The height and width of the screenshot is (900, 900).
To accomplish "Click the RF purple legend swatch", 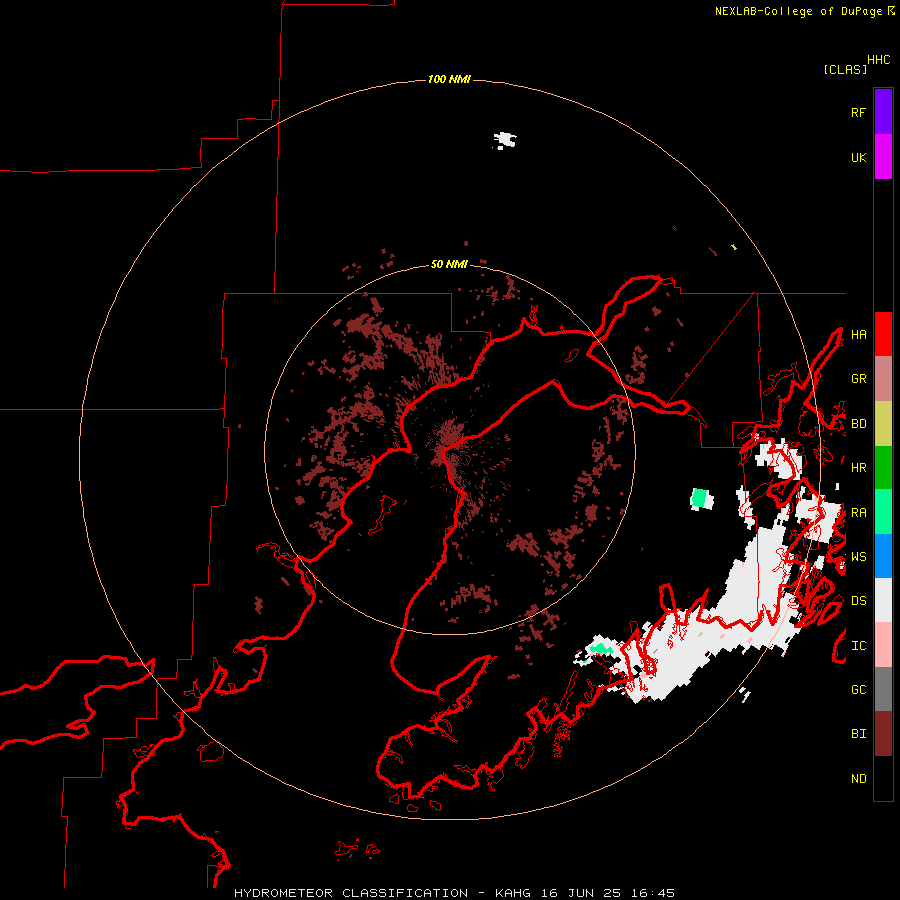I will 883,112.
